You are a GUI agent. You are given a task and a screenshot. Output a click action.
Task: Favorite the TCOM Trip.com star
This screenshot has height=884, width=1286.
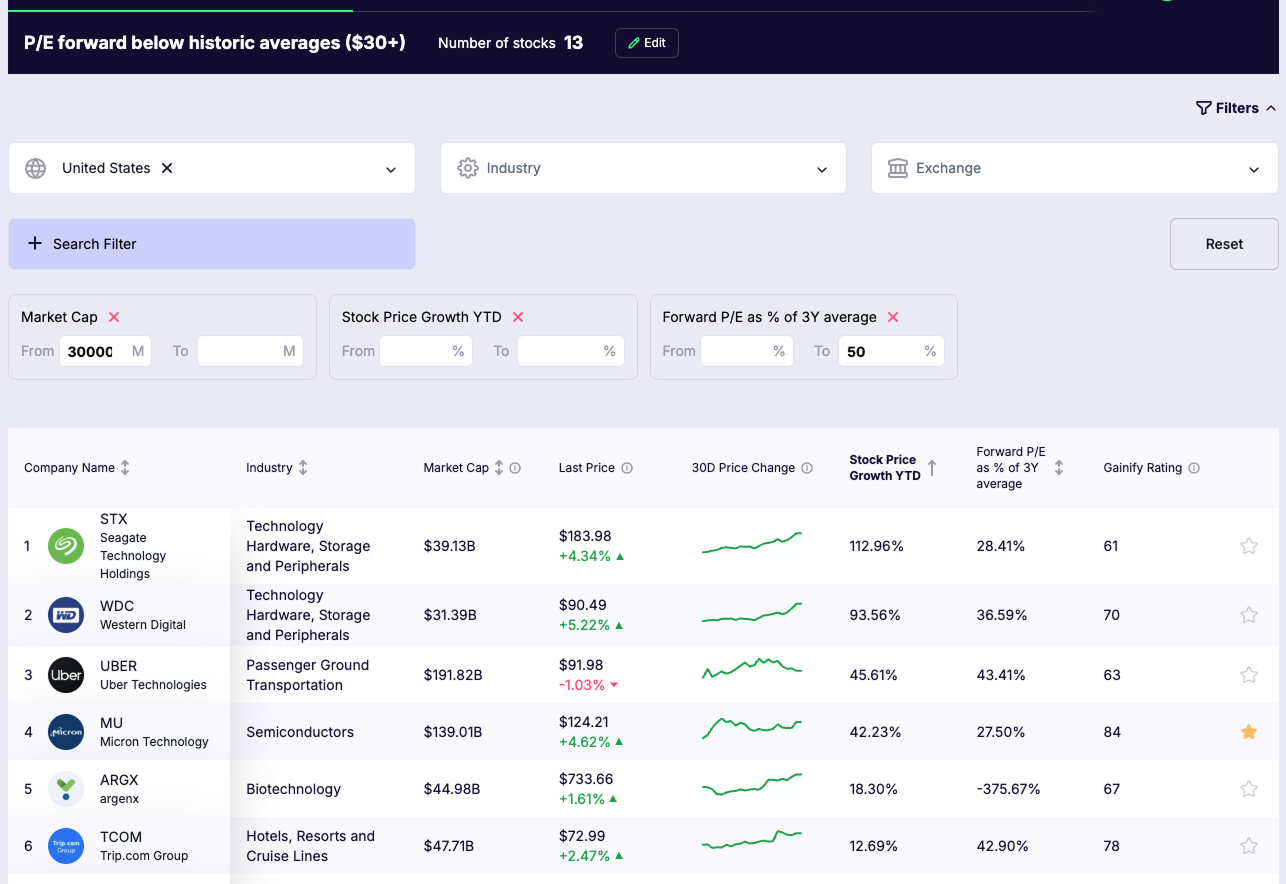click(1249, 846)
